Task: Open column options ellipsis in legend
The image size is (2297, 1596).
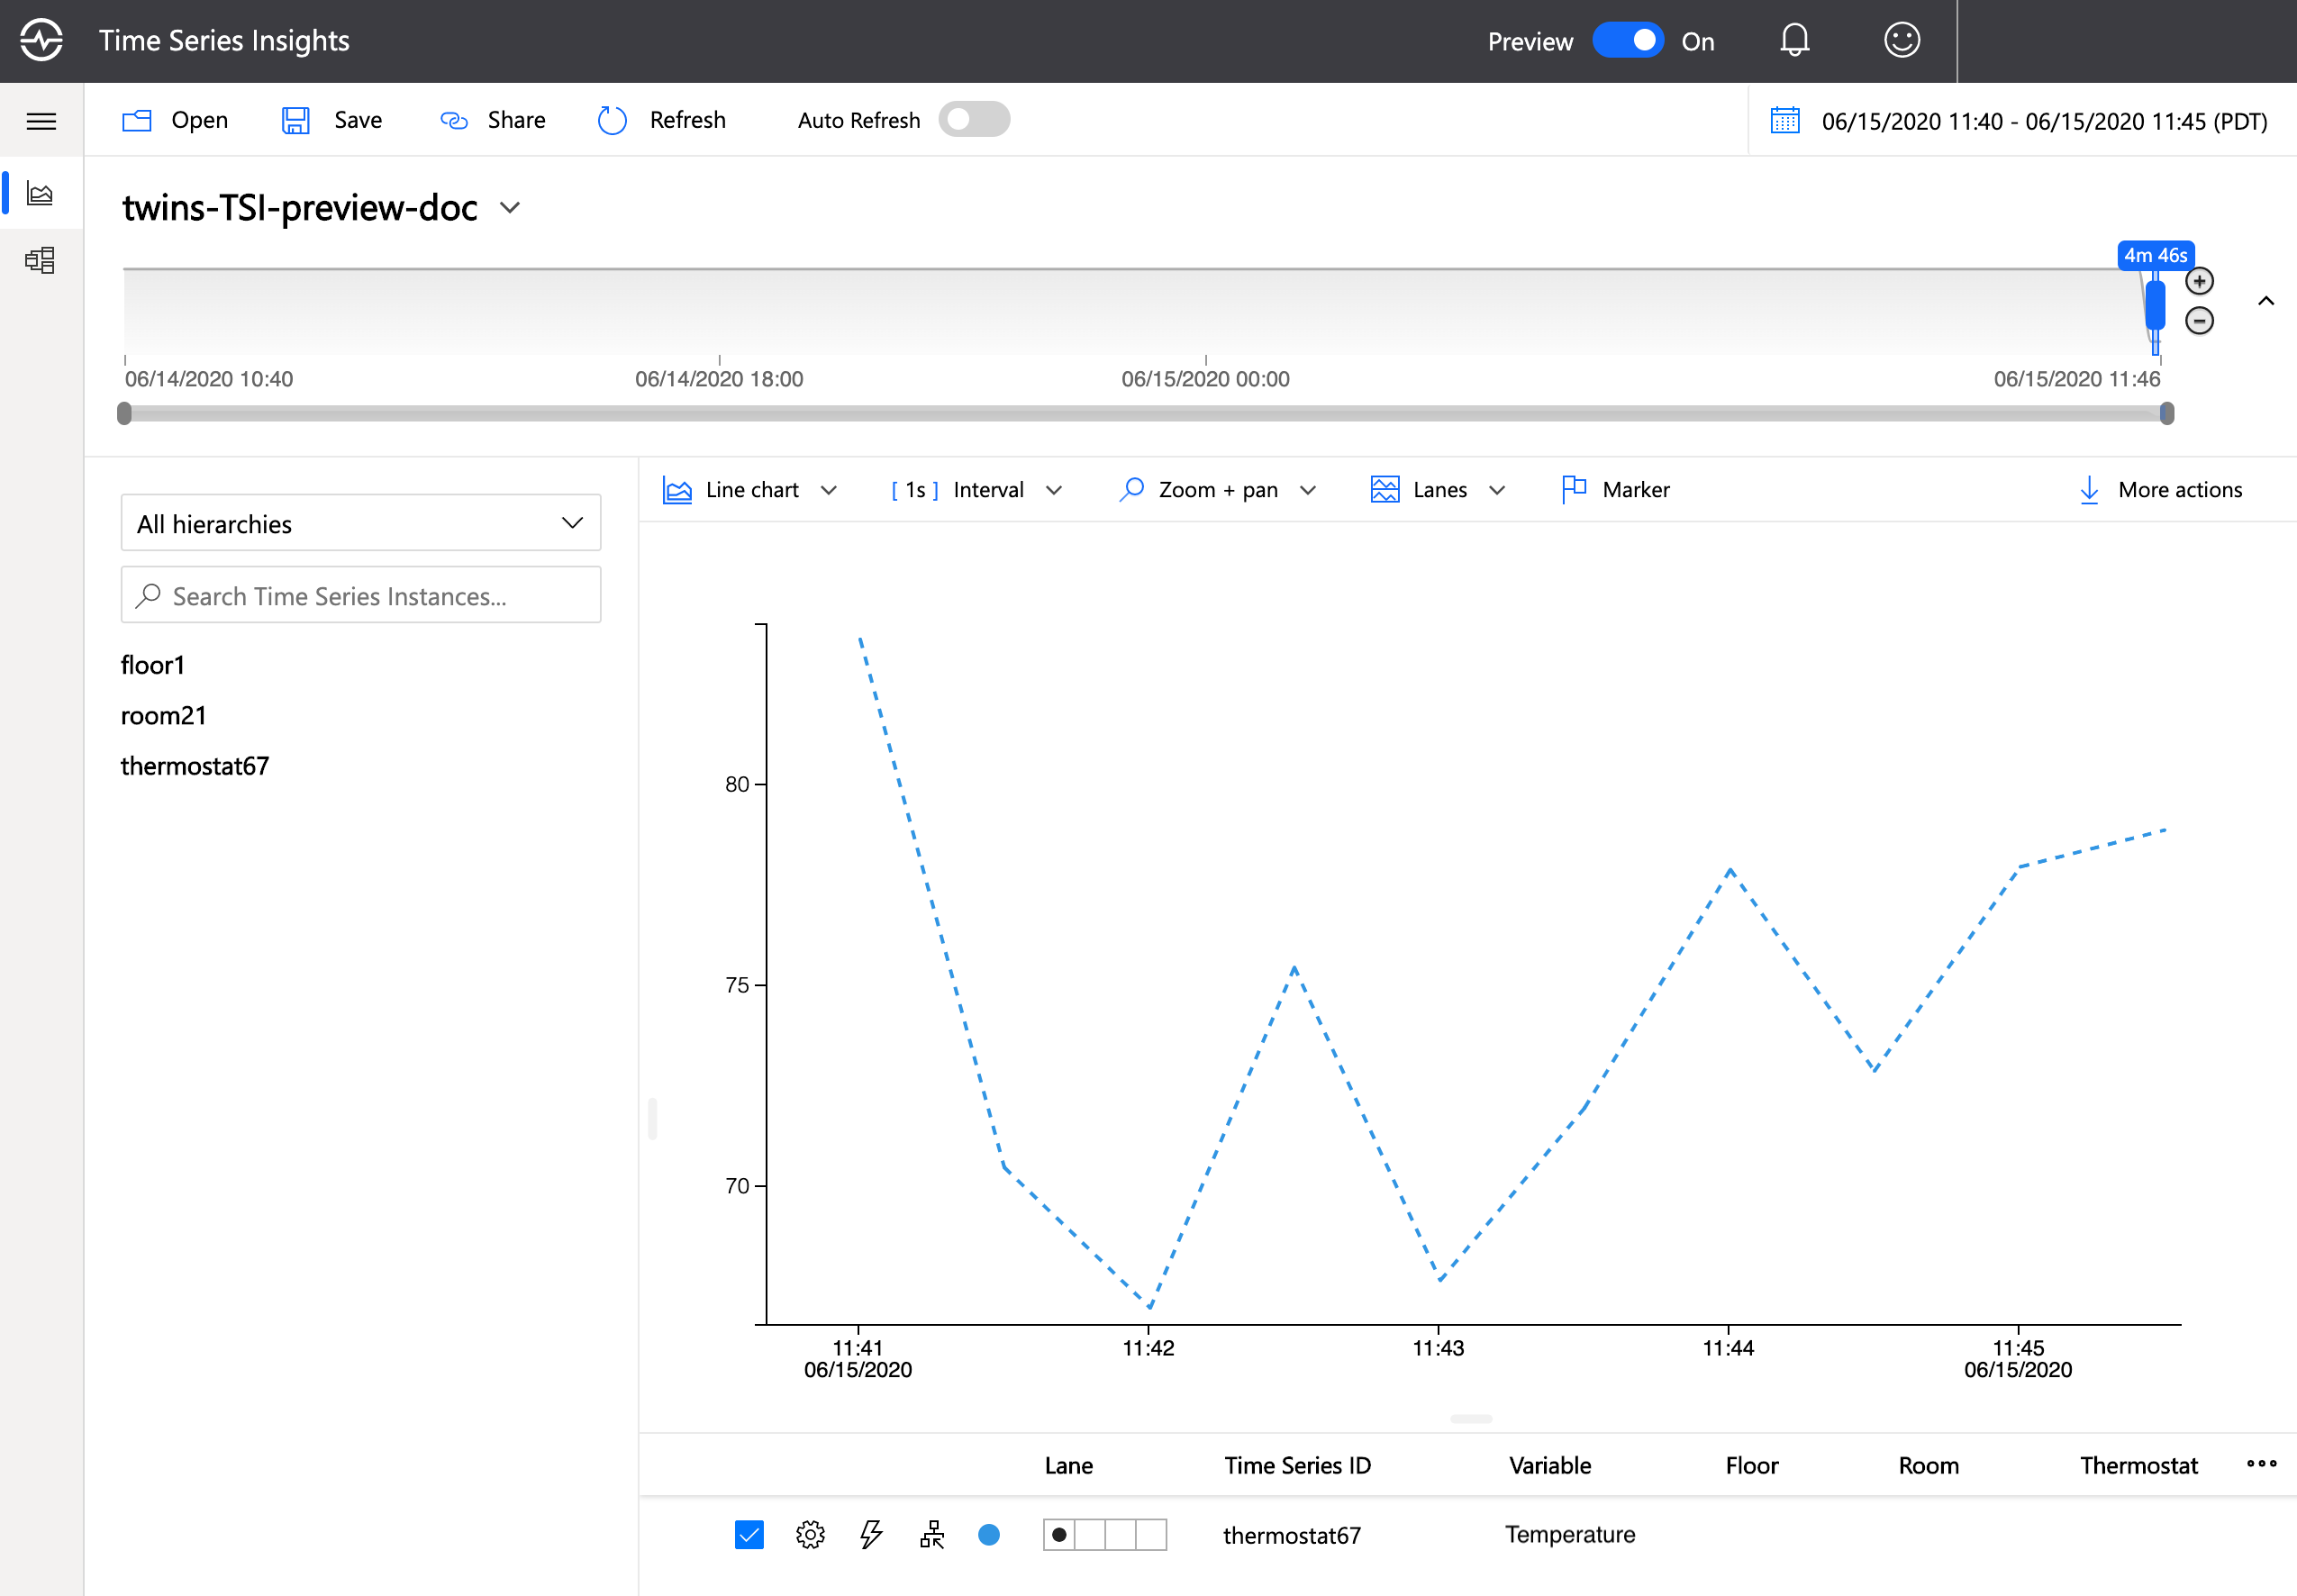Action: 2261,1463
